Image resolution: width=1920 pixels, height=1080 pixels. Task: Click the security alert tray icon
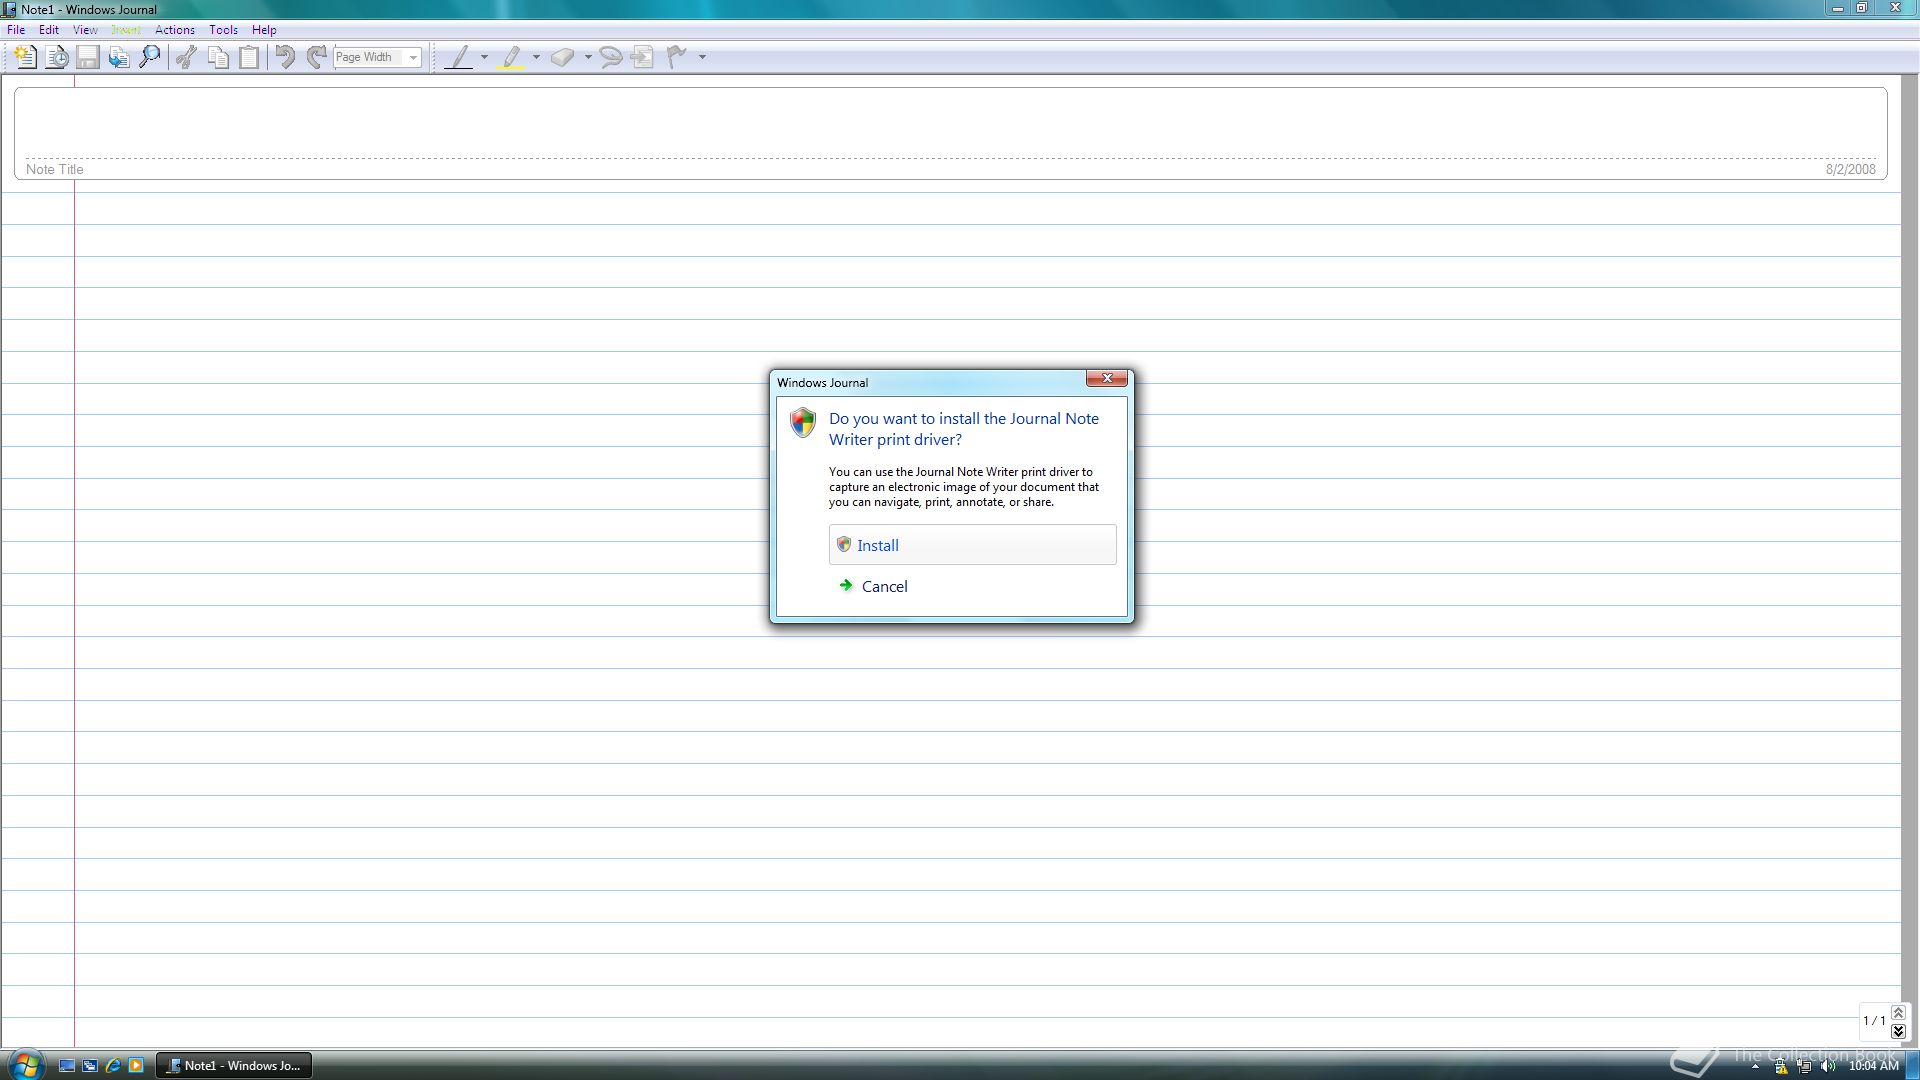point(1781,1066)
